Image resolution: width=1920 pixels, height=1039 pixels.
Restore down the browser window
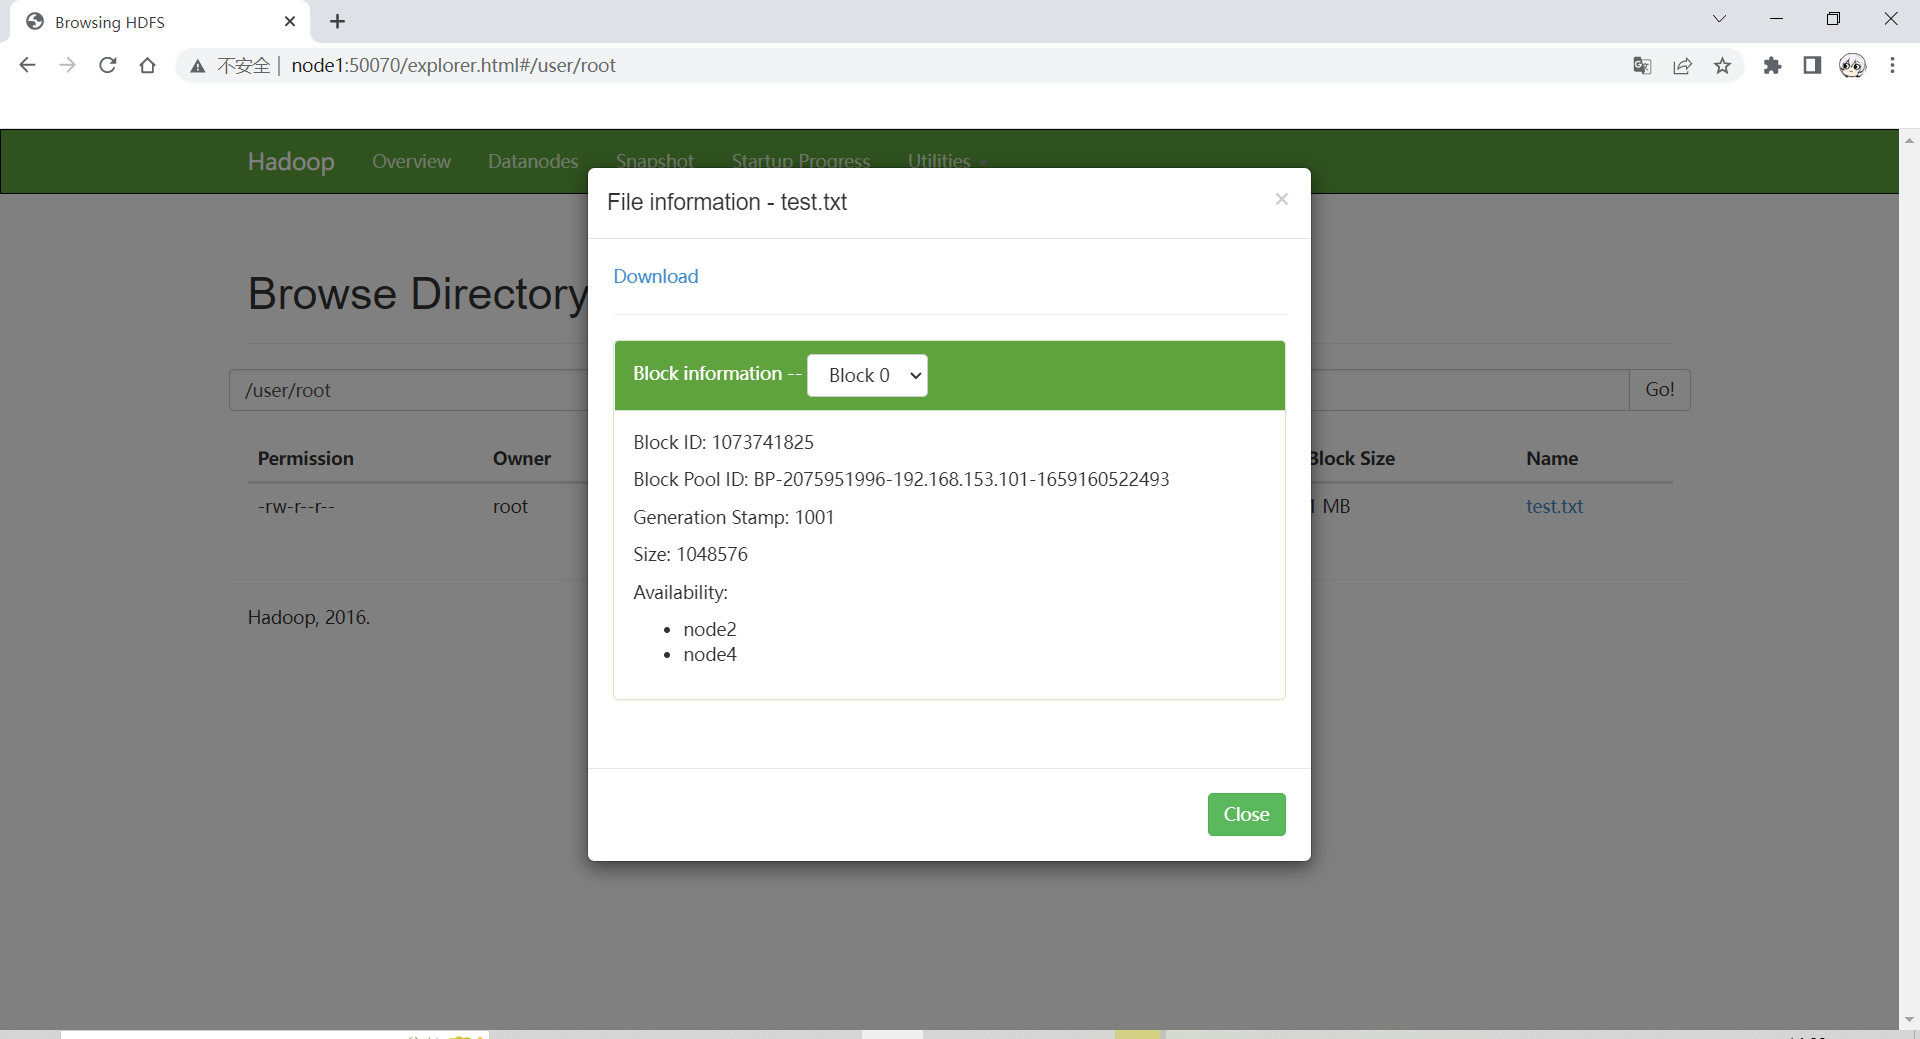click(1833, 19)
